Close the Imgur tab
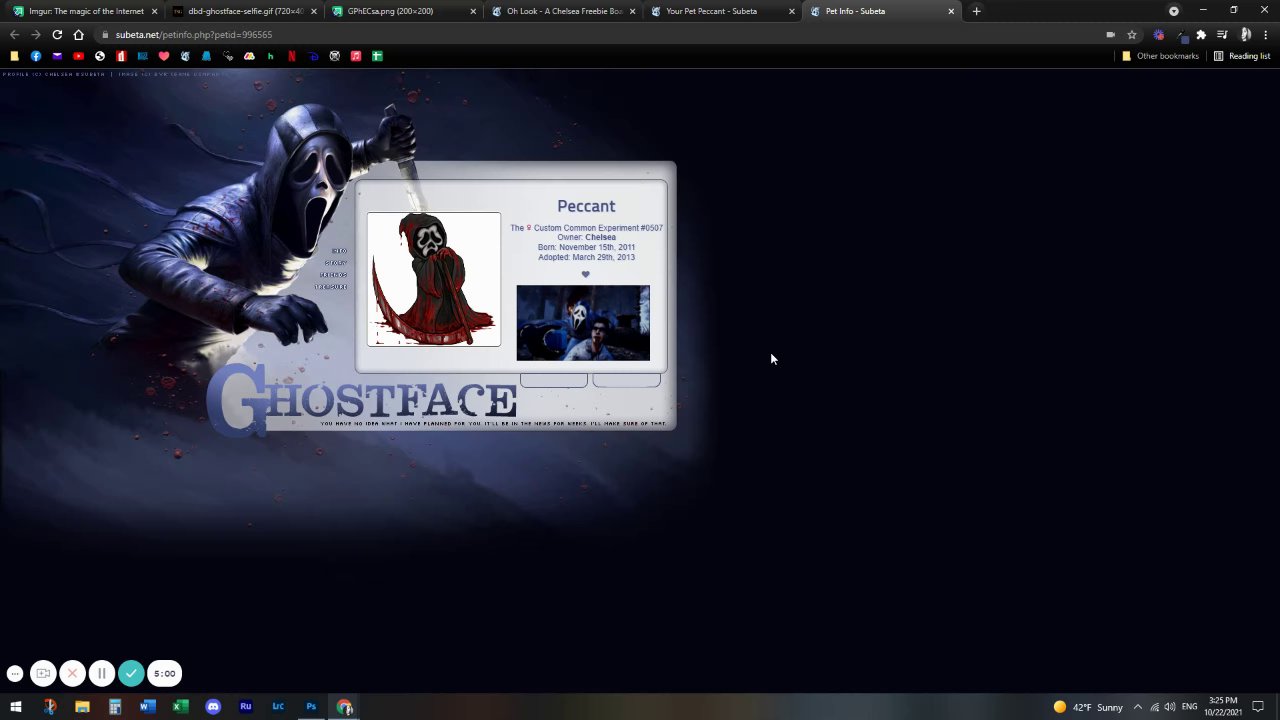 (154, 11)
